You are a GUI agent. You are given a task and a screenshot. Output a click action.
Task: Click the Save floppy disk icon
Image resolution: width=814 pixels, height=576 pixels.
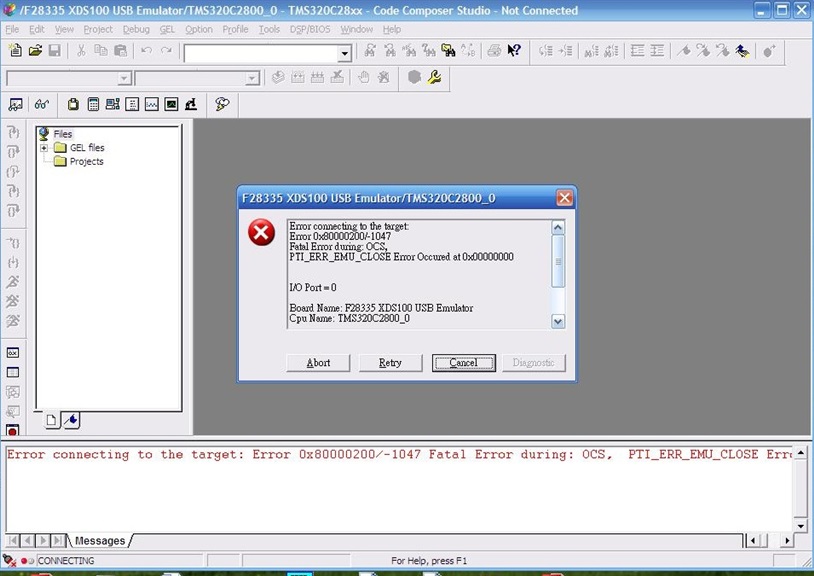55,50
